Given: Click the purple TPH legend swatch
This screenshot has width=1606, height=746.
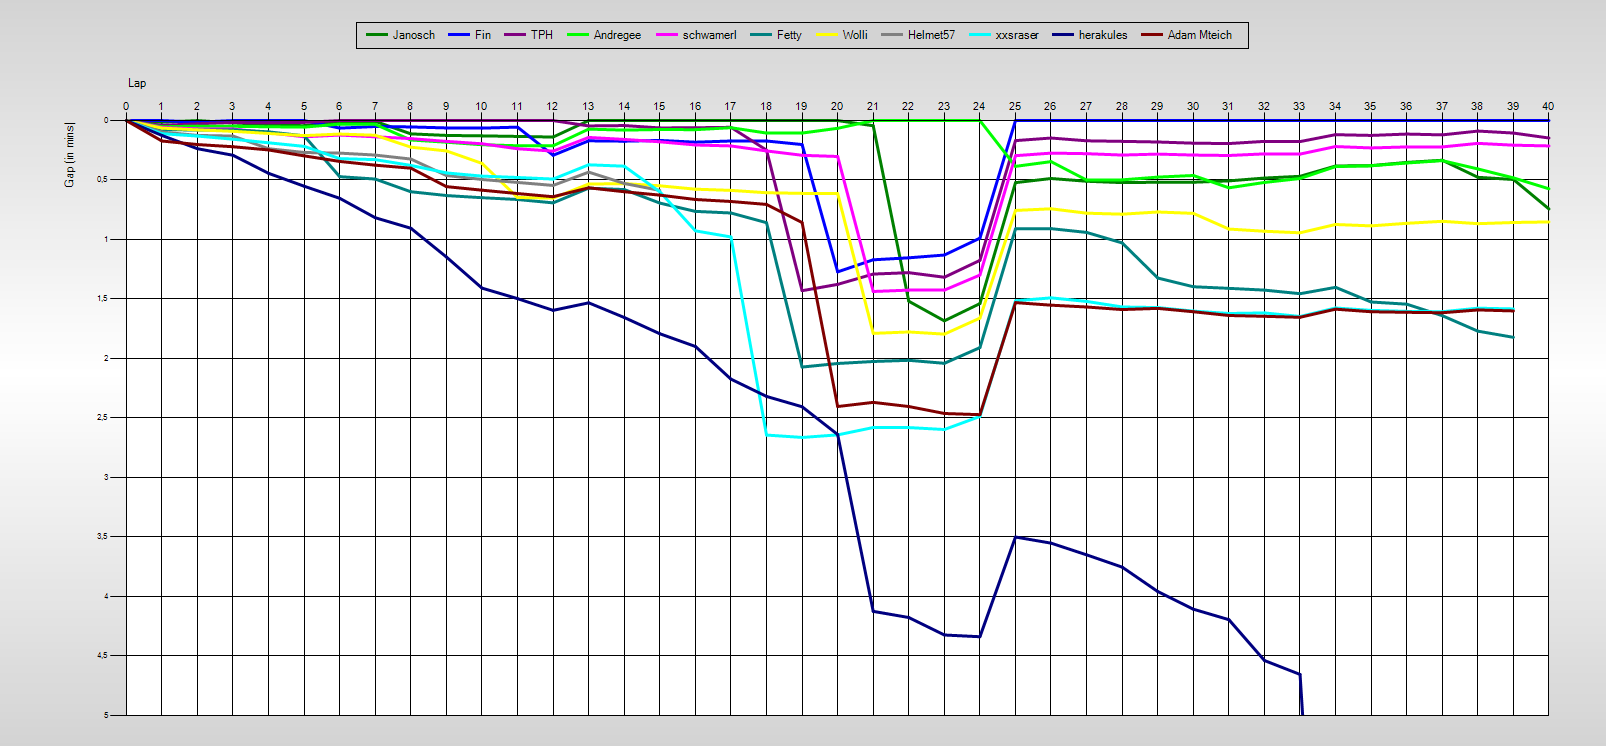Looking at the screenshot, I should point(516,35).
